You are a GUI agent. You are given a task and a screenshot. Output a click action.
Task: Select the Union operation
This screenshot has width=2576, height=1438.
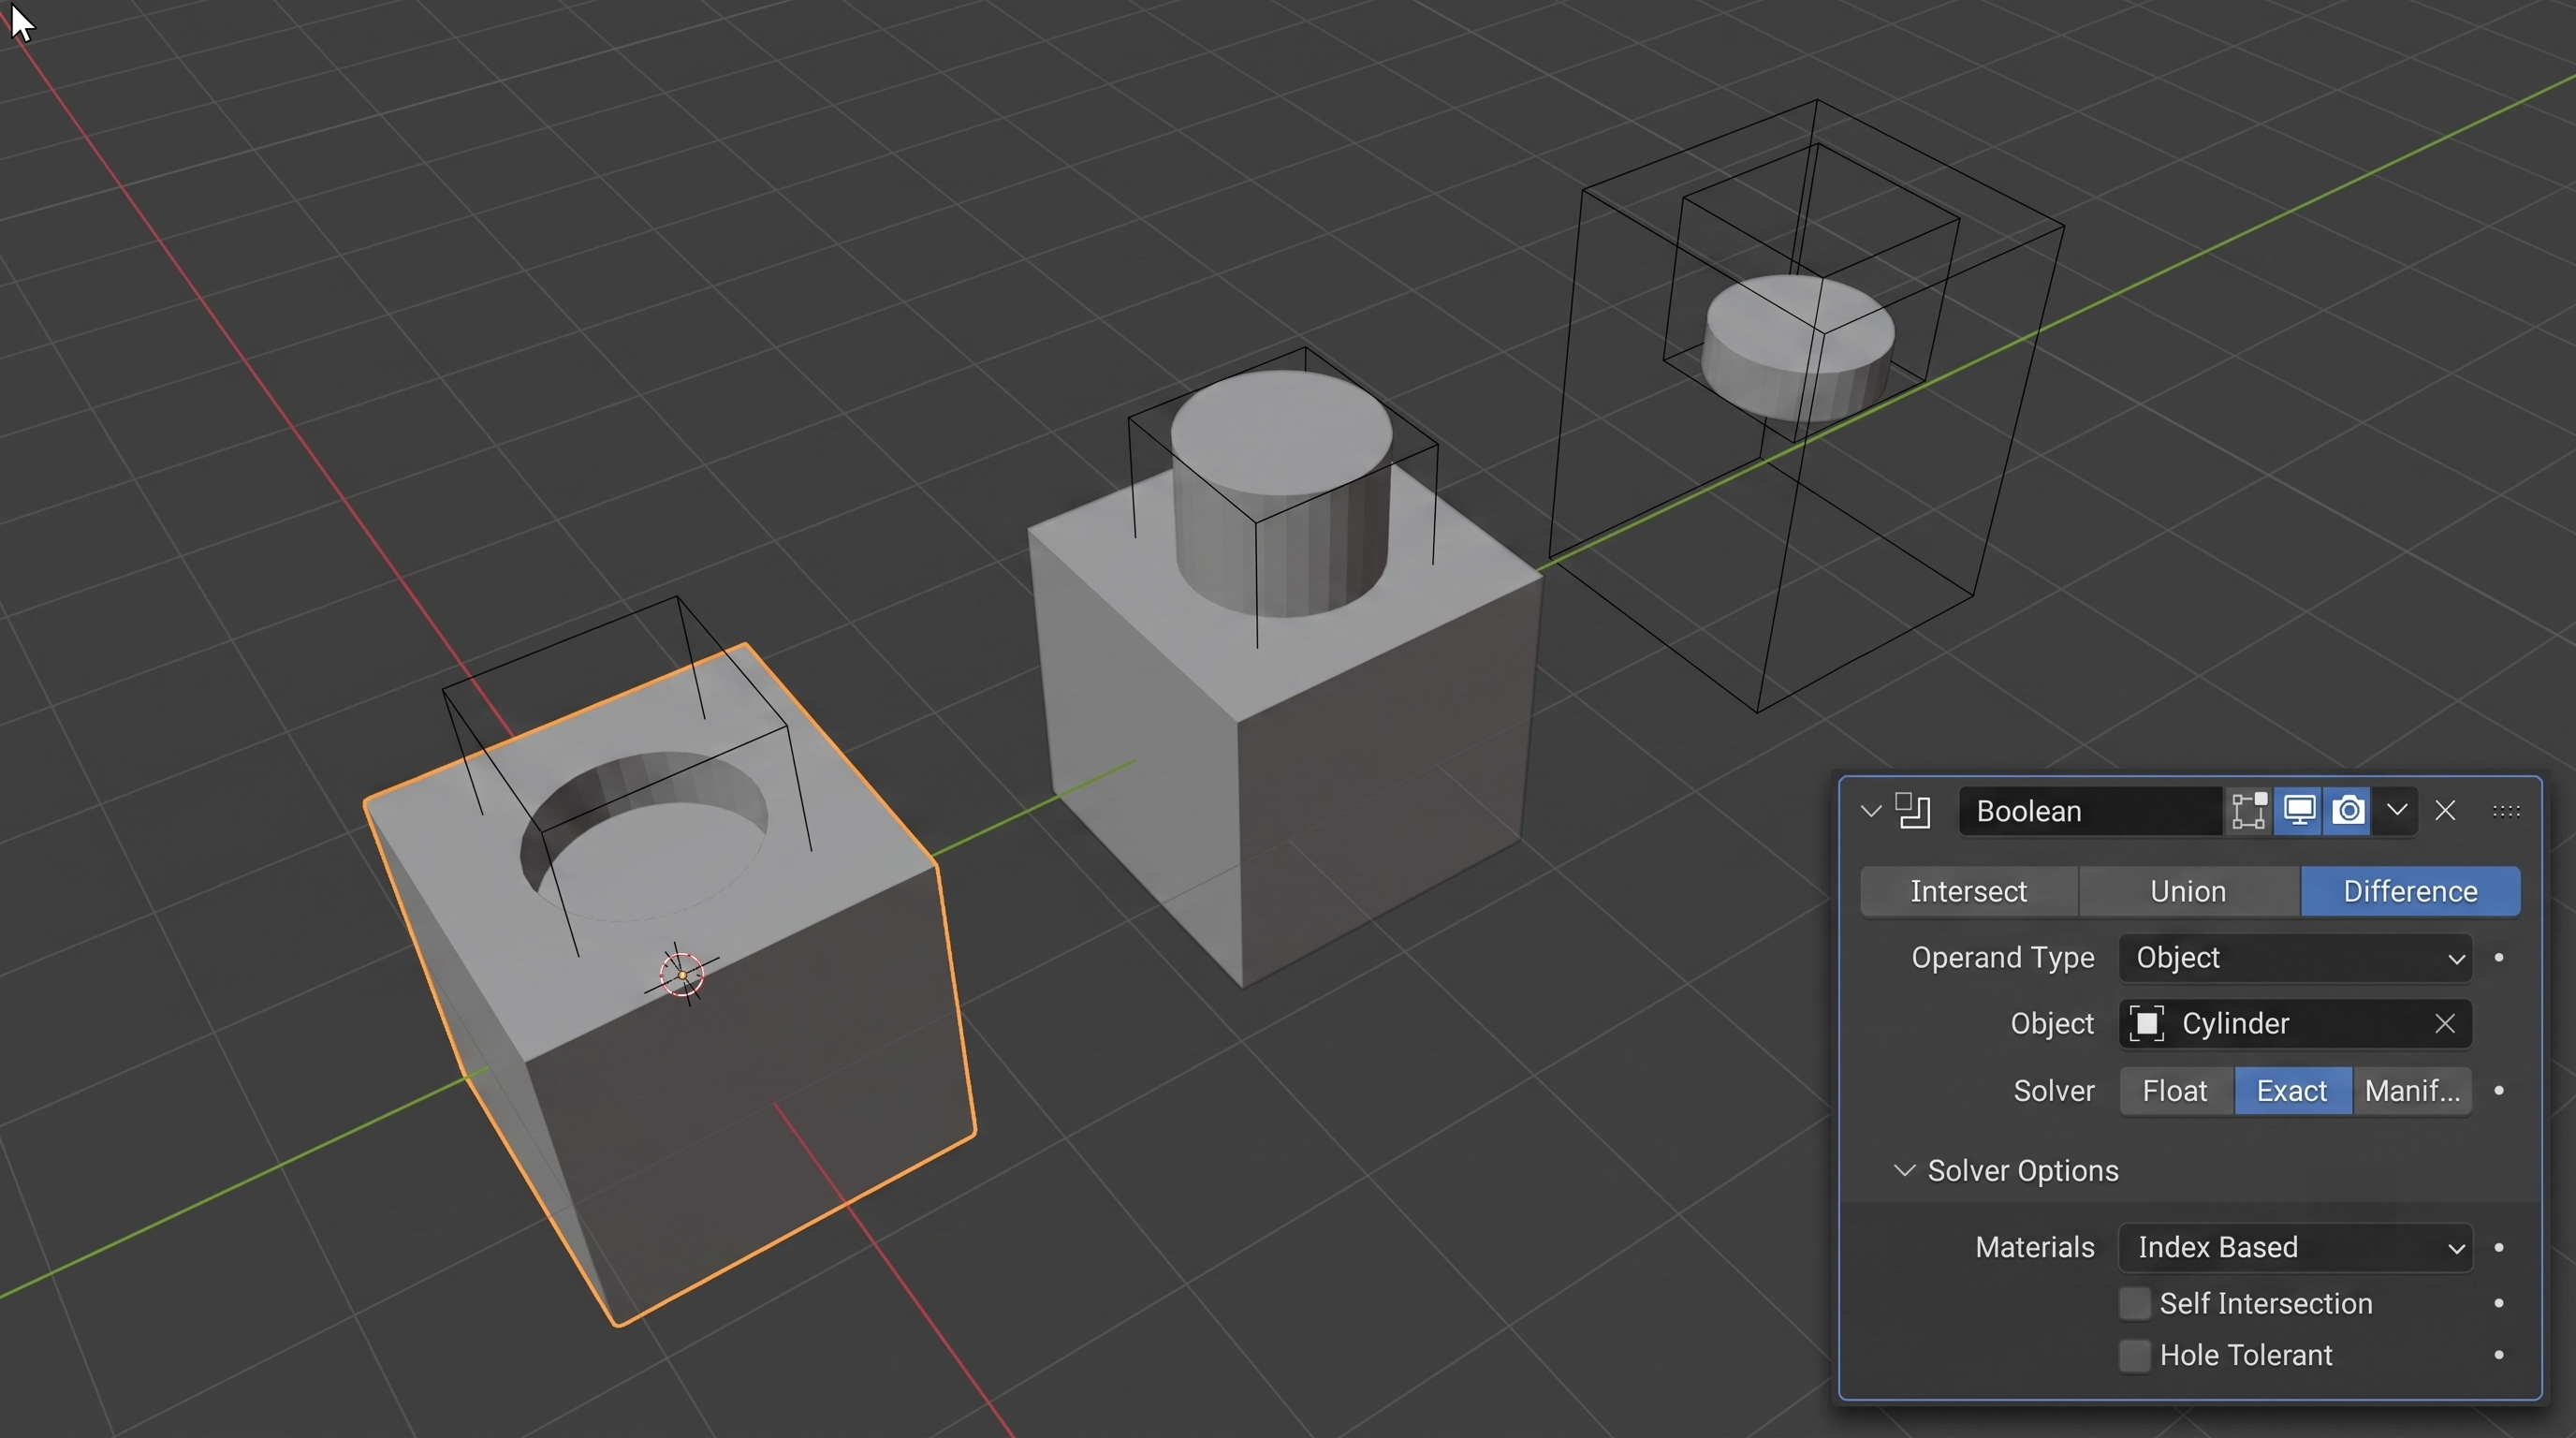point(2188,891)
